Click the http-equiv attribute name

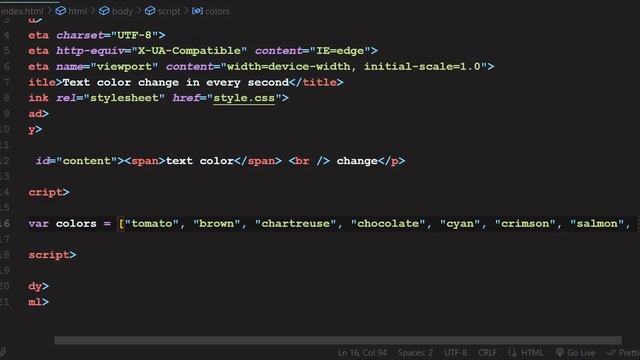pos(90,51)
